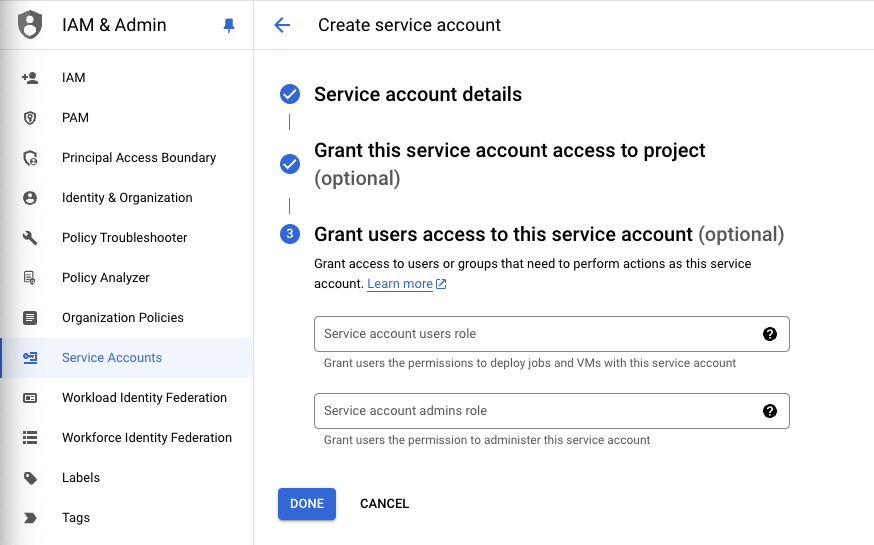Click the Labels tag icon
Screen dimensions: 874x545
click(30, 478)
